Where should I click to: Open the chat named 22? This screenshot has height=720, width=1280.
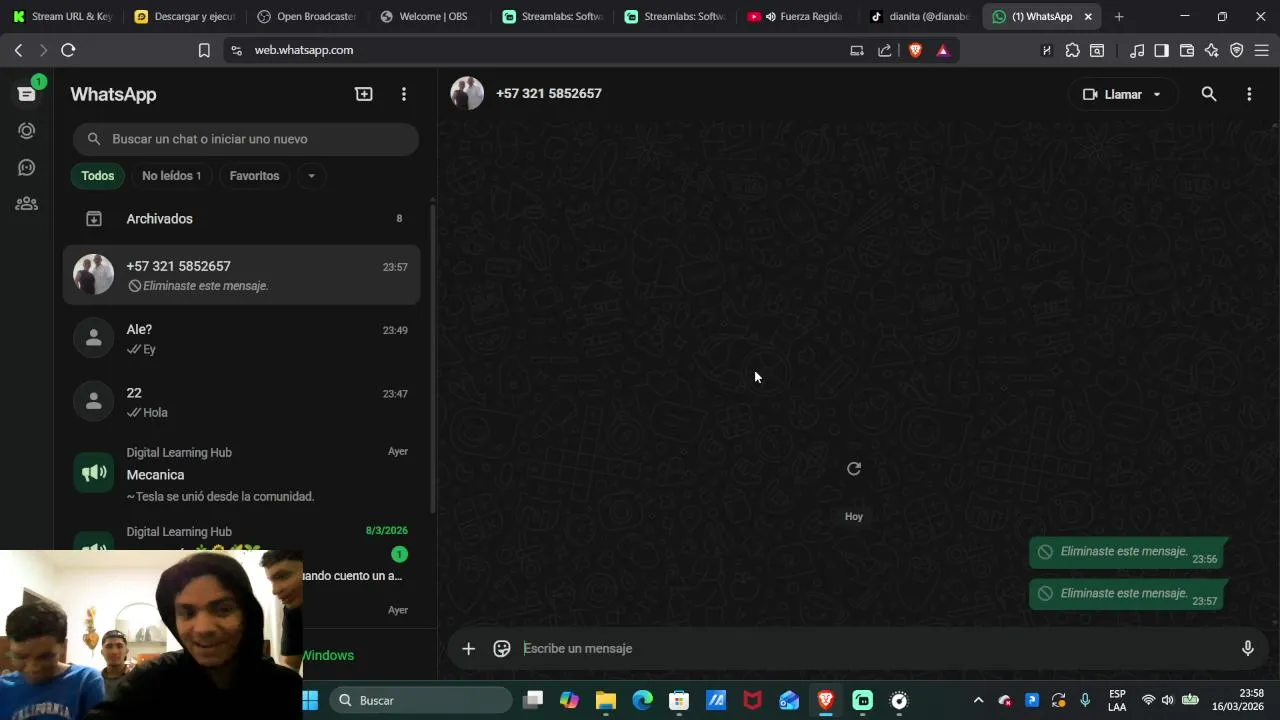click(x=241, y=402)
